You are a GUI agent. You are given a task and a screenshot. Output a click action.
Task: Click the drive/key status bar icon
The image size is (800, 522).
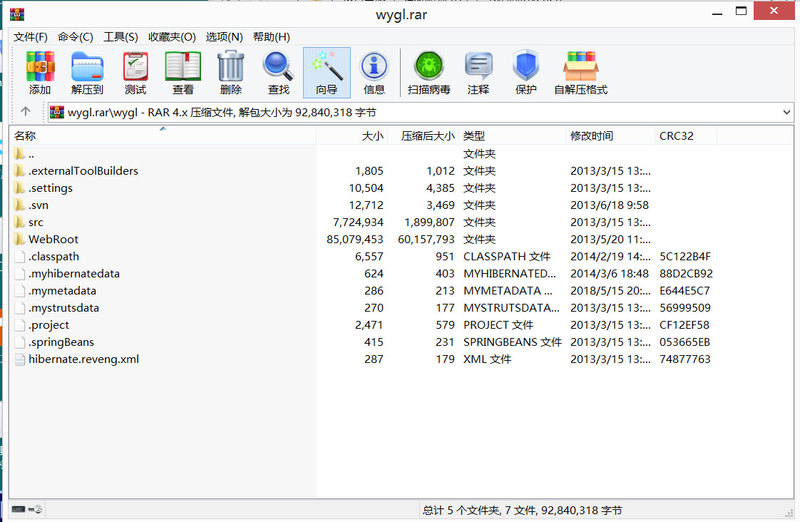[27, 509]
